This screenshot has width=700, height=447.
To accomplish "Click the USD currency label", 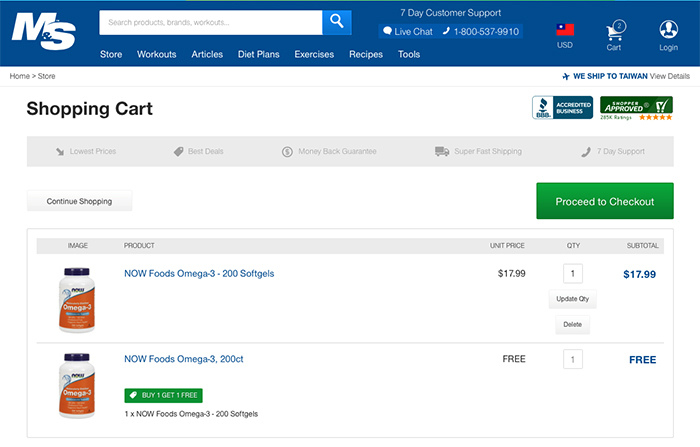I will click(565, 45).
